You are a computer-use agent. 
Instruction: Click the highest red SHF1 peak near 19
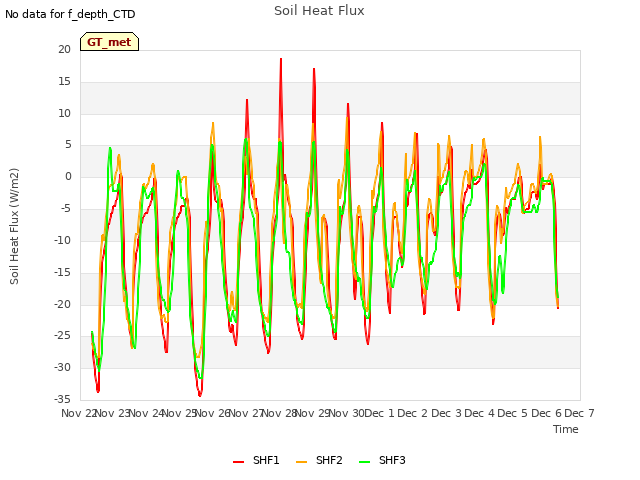[281, 59]
